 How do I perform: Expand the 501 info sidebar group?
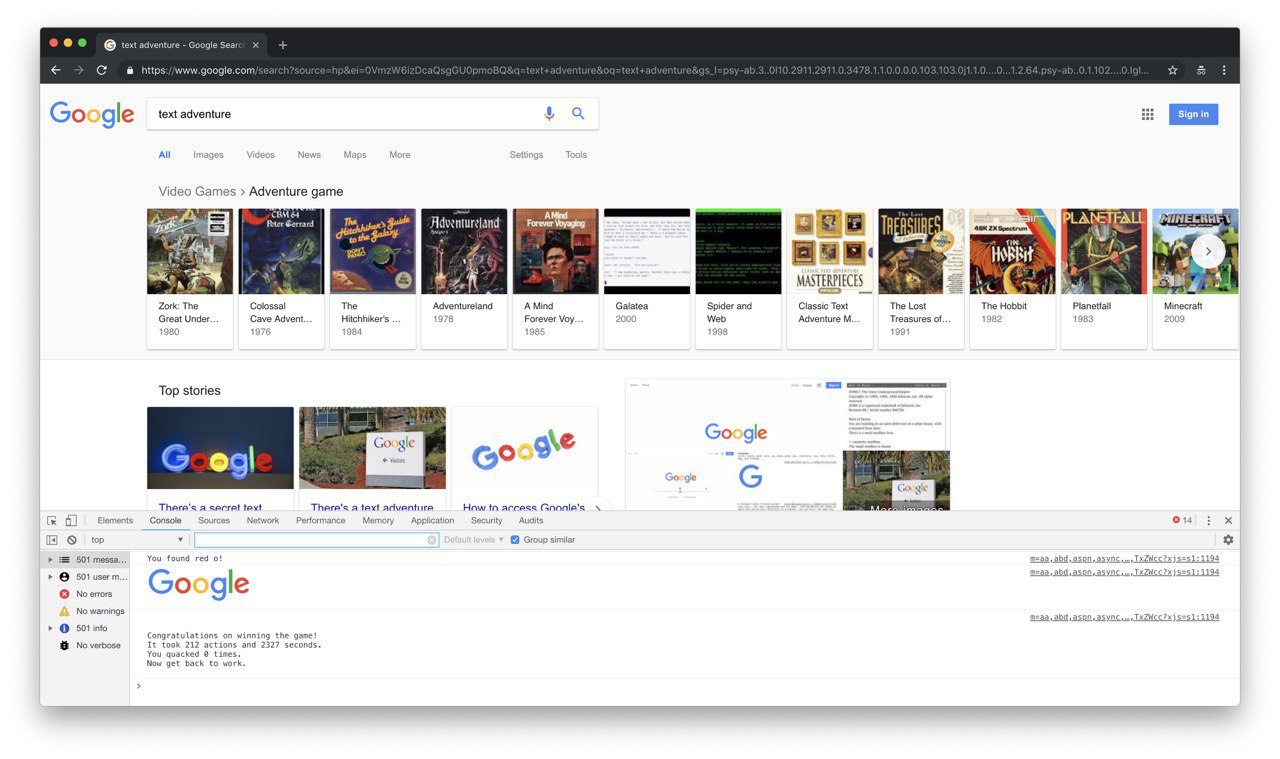click(51, 628)
